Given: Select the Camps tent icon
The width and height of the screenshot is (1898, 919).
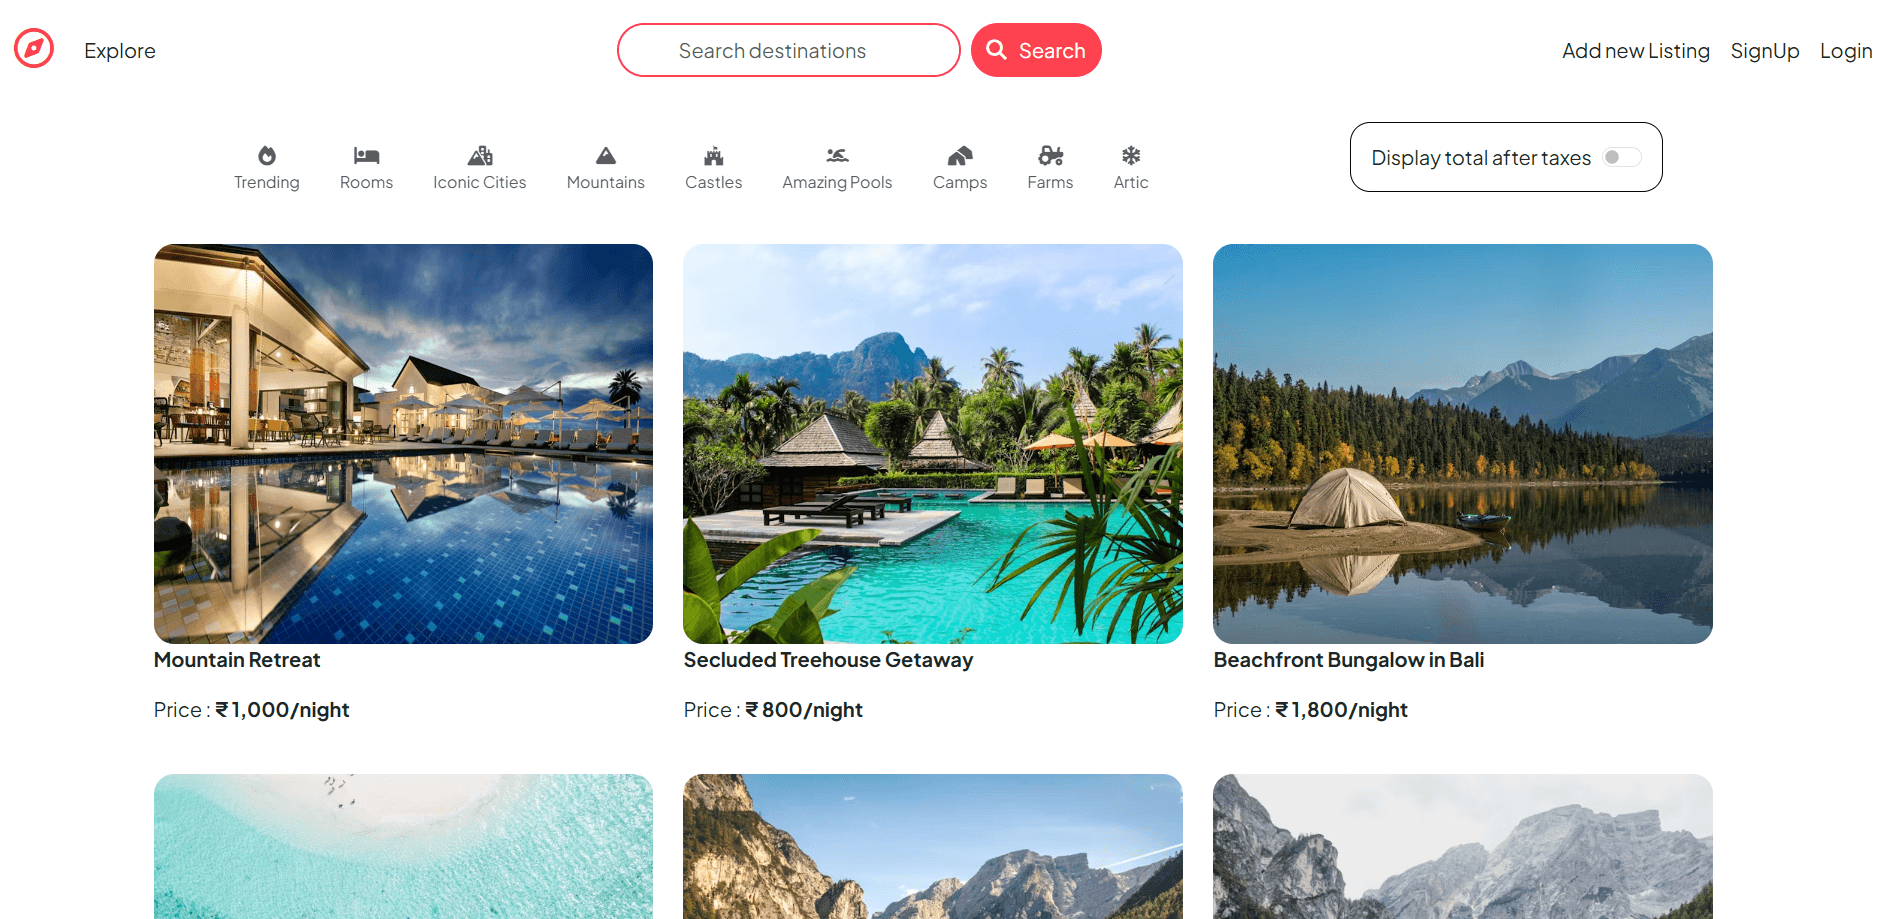Looking at the screenshot, I should (960, 155).
